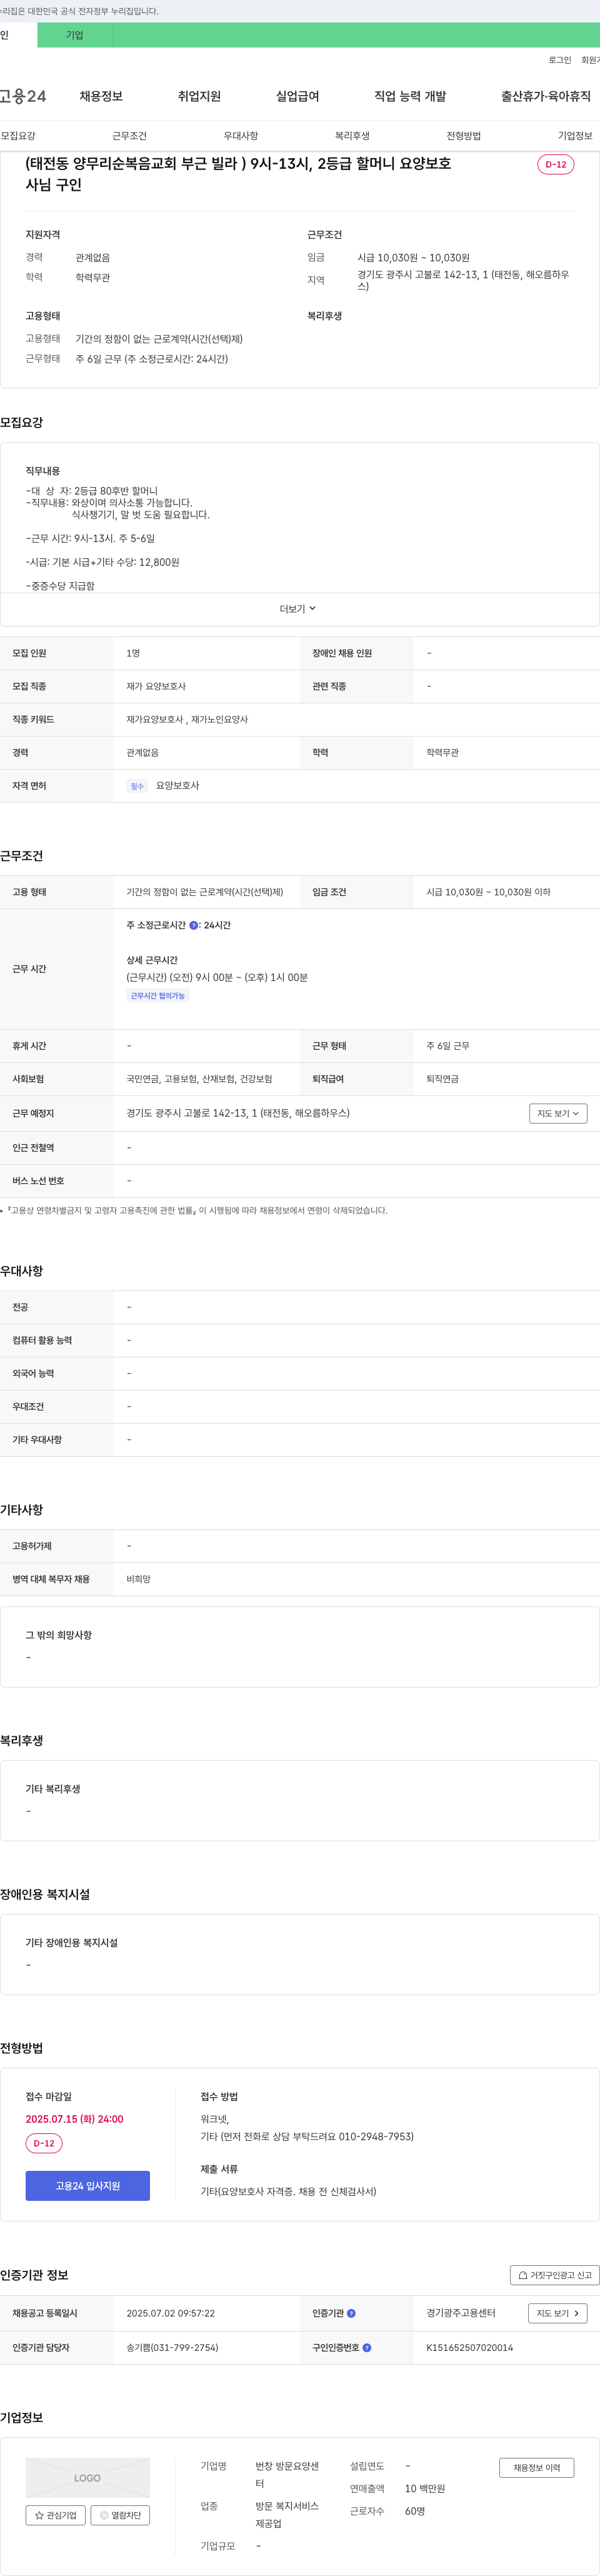Click the job posting title heading
This screenshot has width=600, height=2576.
(238, 174)
